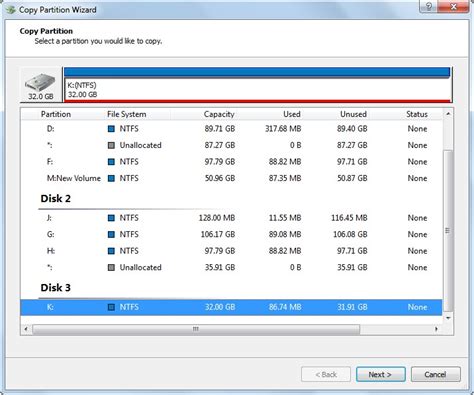Click the horizontal scrollbar right arrow
Image resolution: width=474 pixels, height=395 pixels.
tap(437, 329)
